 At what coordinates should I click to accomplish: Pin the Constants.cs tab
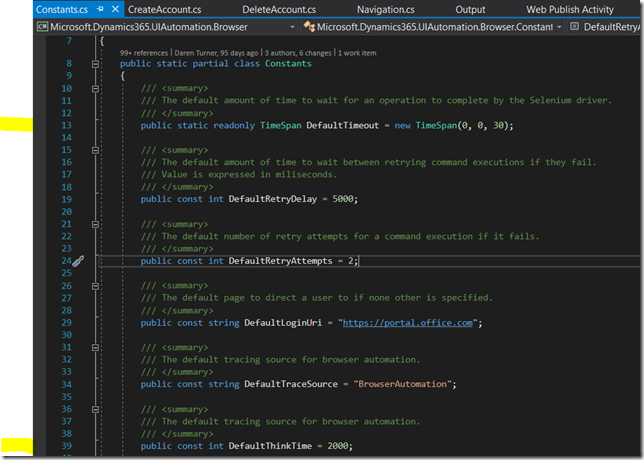[x=101, y=9]
